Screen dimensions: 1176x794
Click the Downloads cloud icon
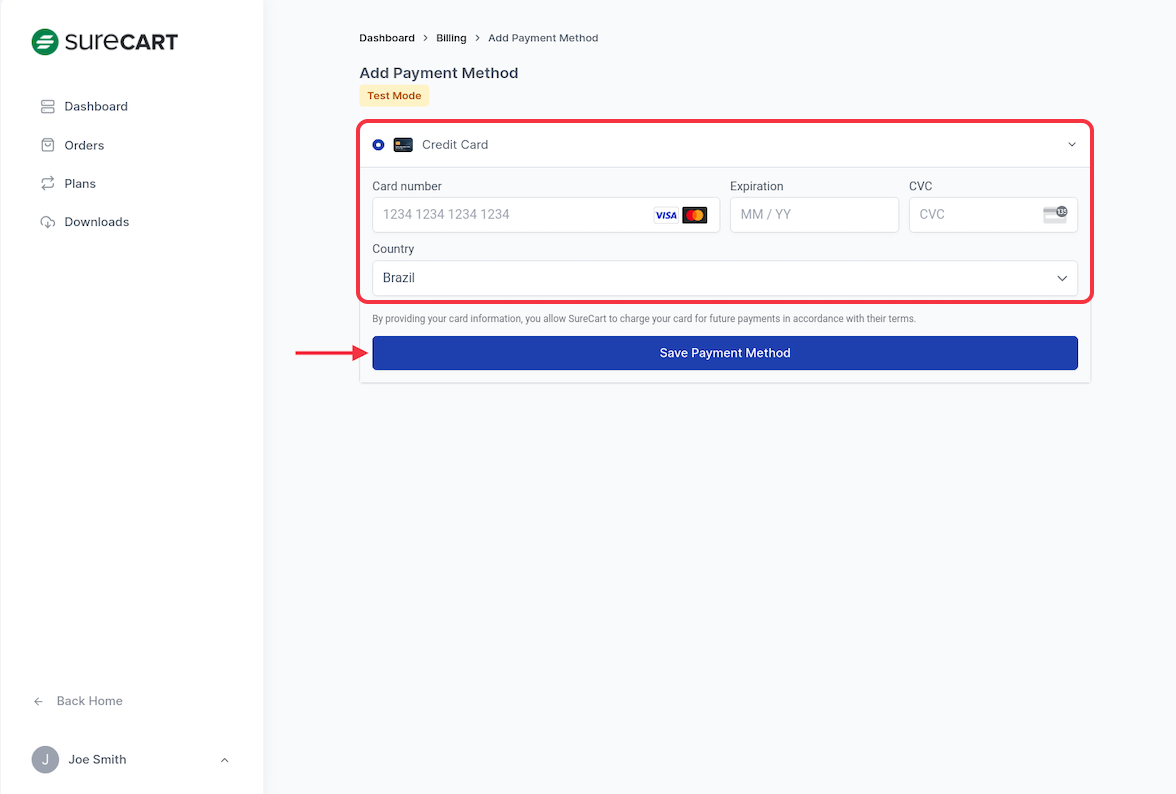[47, 222]
